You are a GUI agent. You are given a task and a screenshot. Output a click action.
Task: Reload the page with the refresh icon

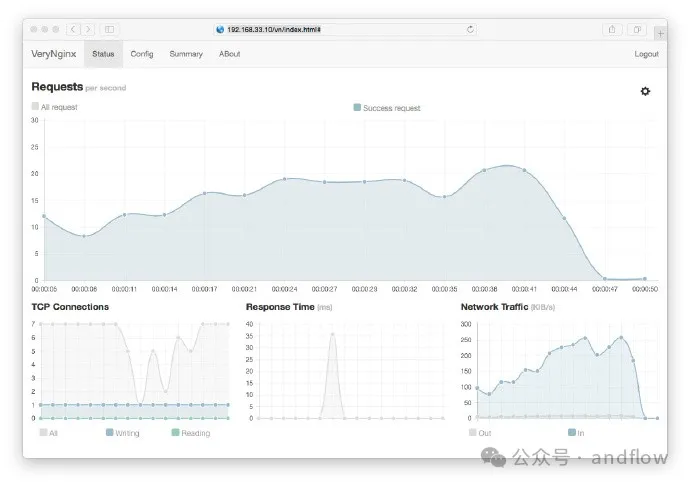[x=470, y=29]
